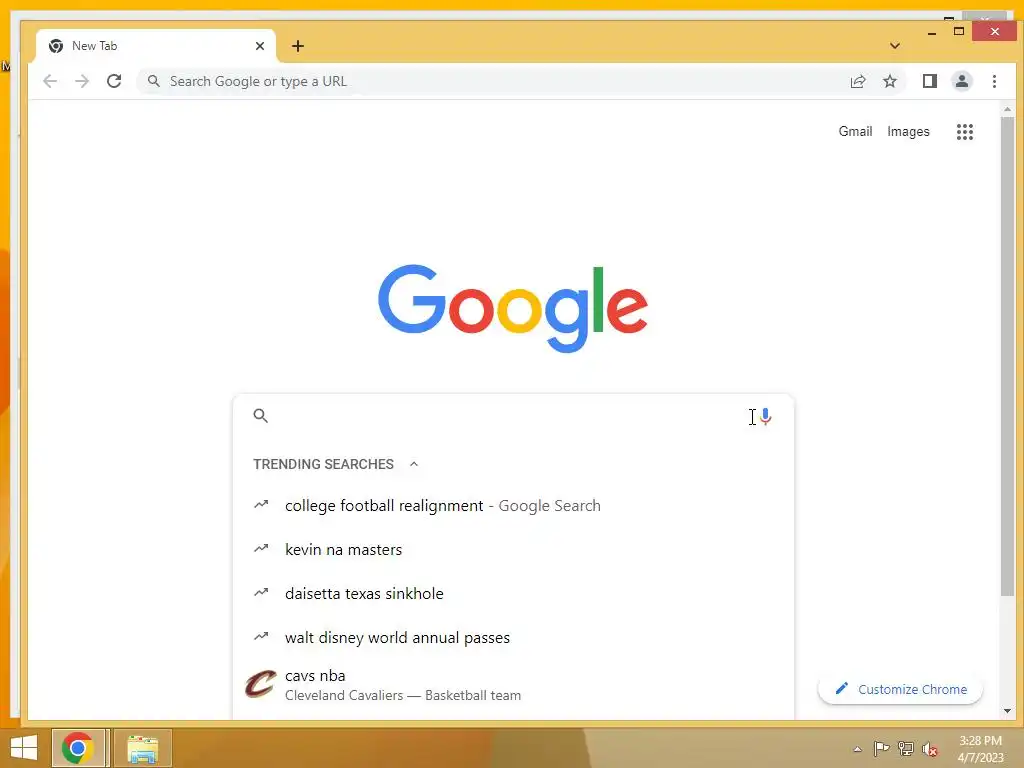The width and height of the screenshot is (1024, 768).
Task: Choose 'cavs nba' suggestion
Action: pos(513,685)
